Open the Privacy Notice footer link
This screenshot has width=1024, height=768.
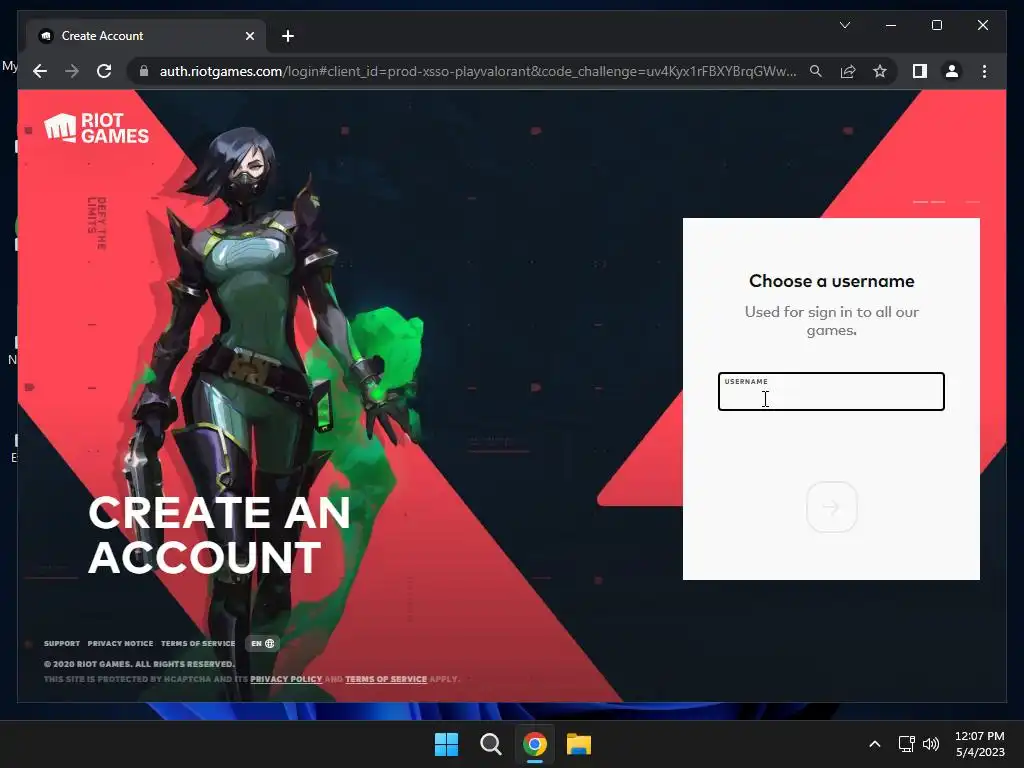click(120, 643)
